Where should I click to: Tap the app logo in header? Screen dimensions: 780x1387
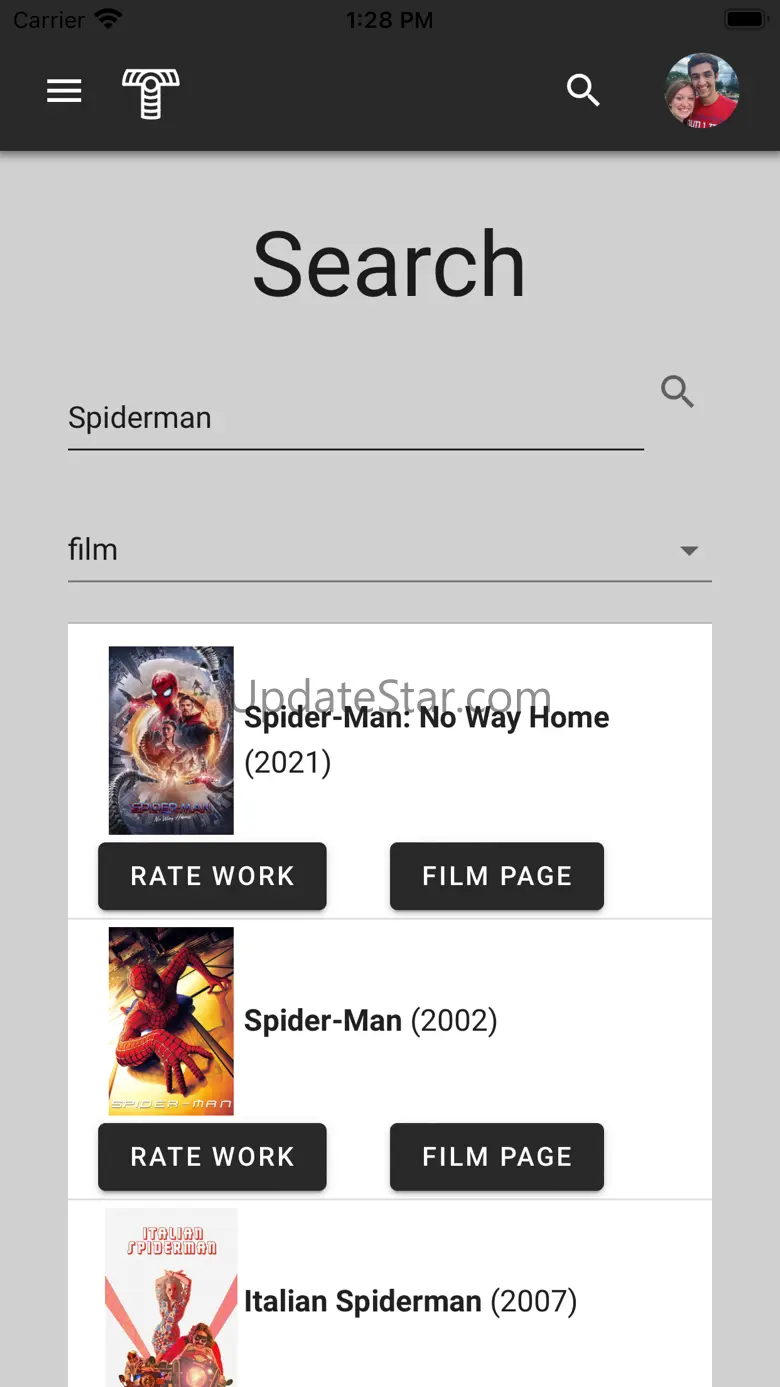(x=151, y=93)
